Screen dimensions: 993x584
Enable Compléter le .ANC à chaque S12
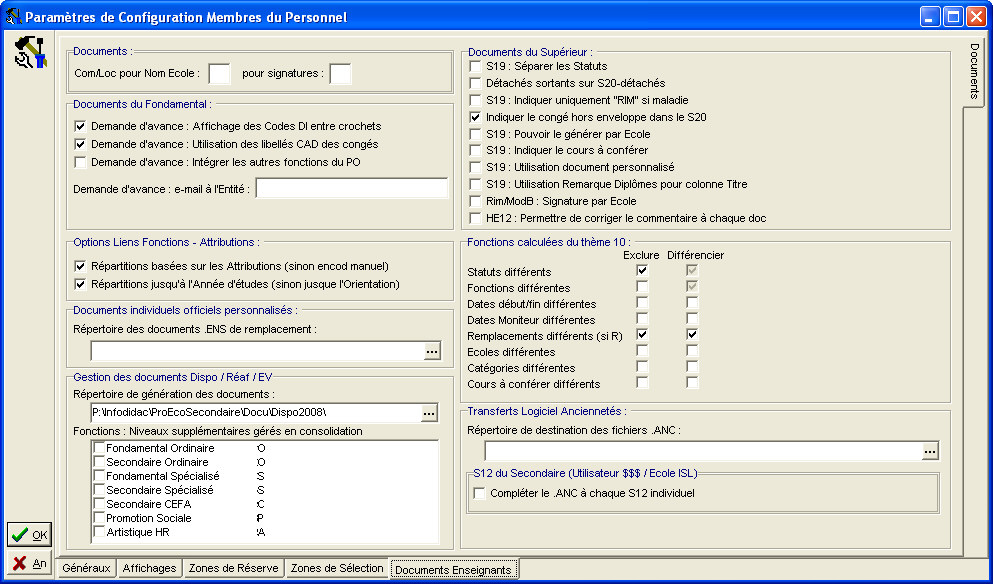[x=479, y=493]
